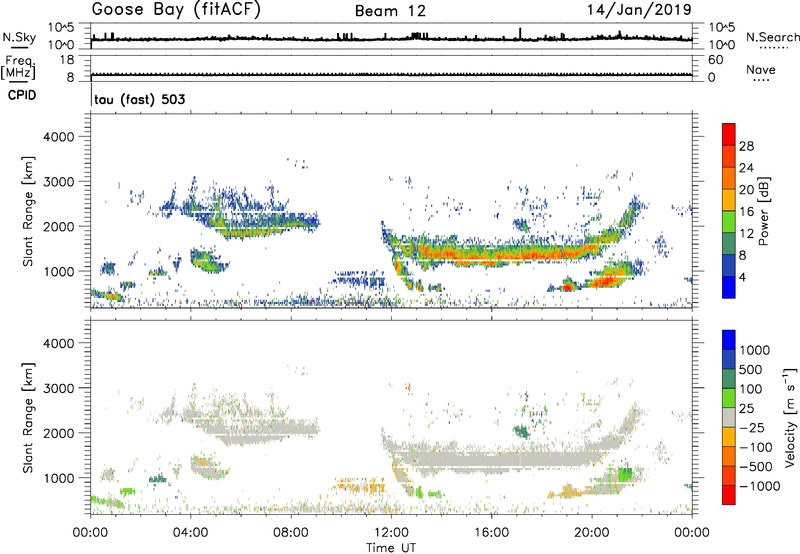This screenshot has height=554, width=800.
Task: Click the "Goose Bay (fitACF)" plot title
Action: click(176, 10)
